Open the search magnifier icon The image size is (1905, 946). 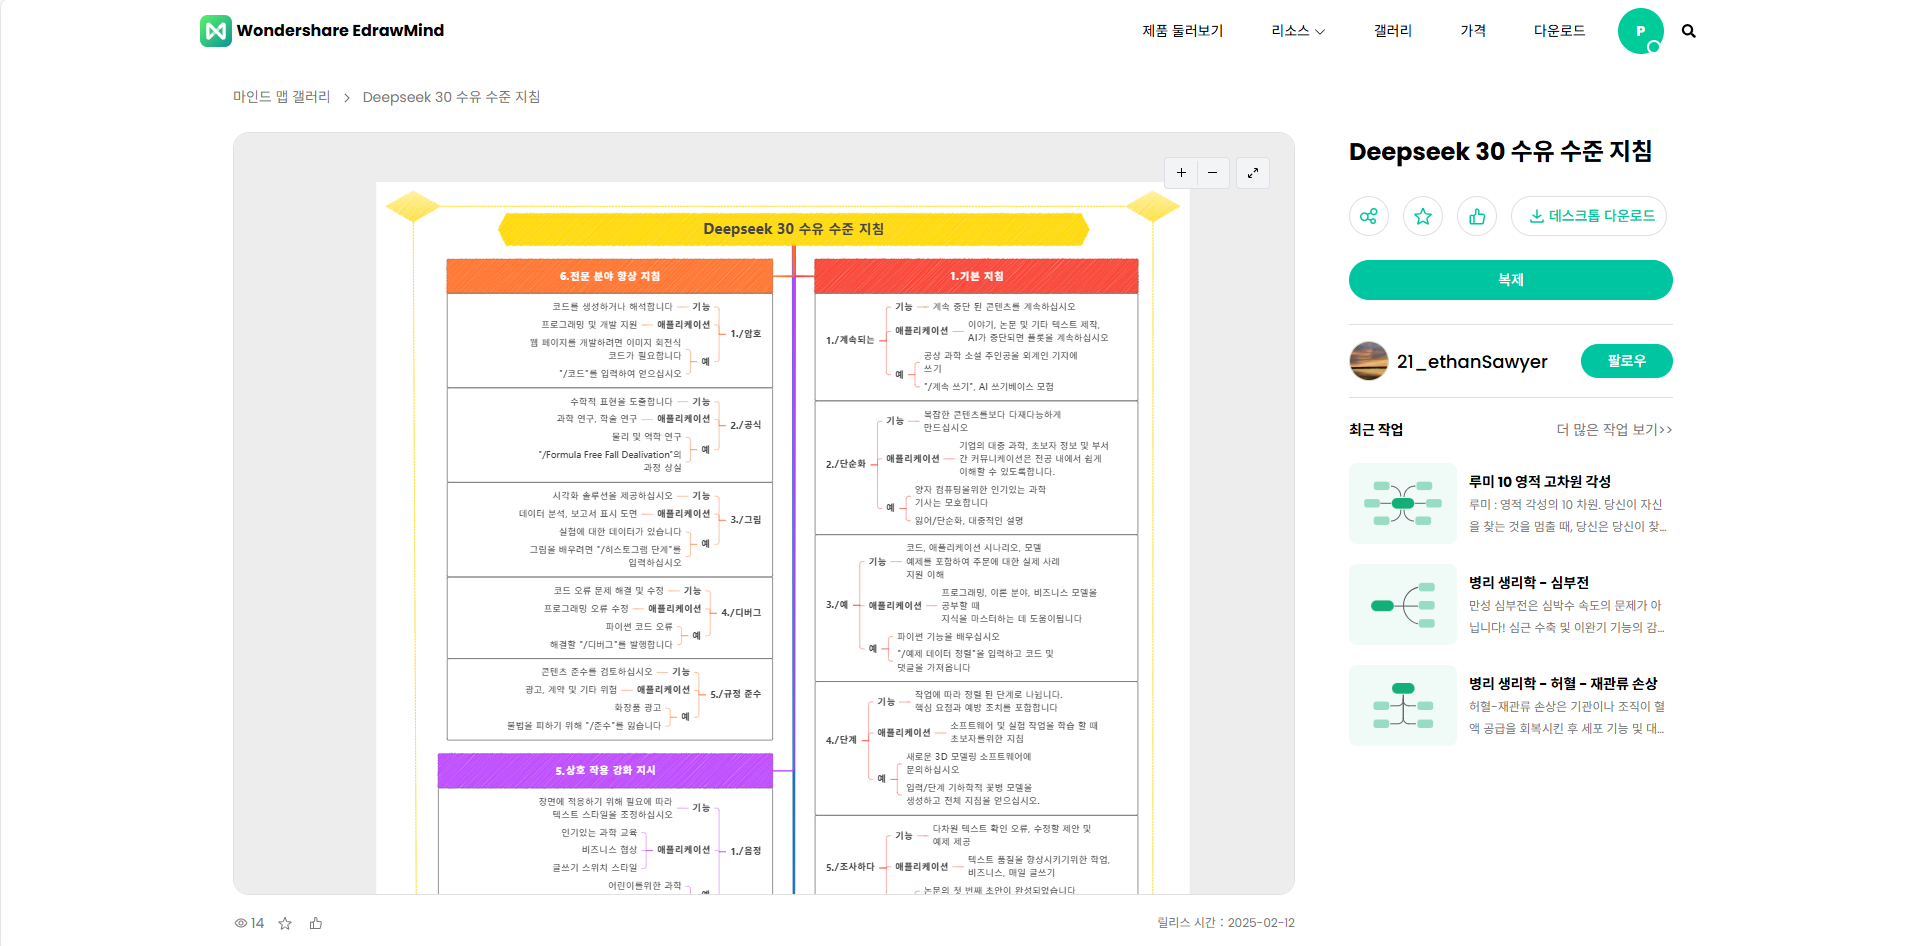click(1688, 31)
